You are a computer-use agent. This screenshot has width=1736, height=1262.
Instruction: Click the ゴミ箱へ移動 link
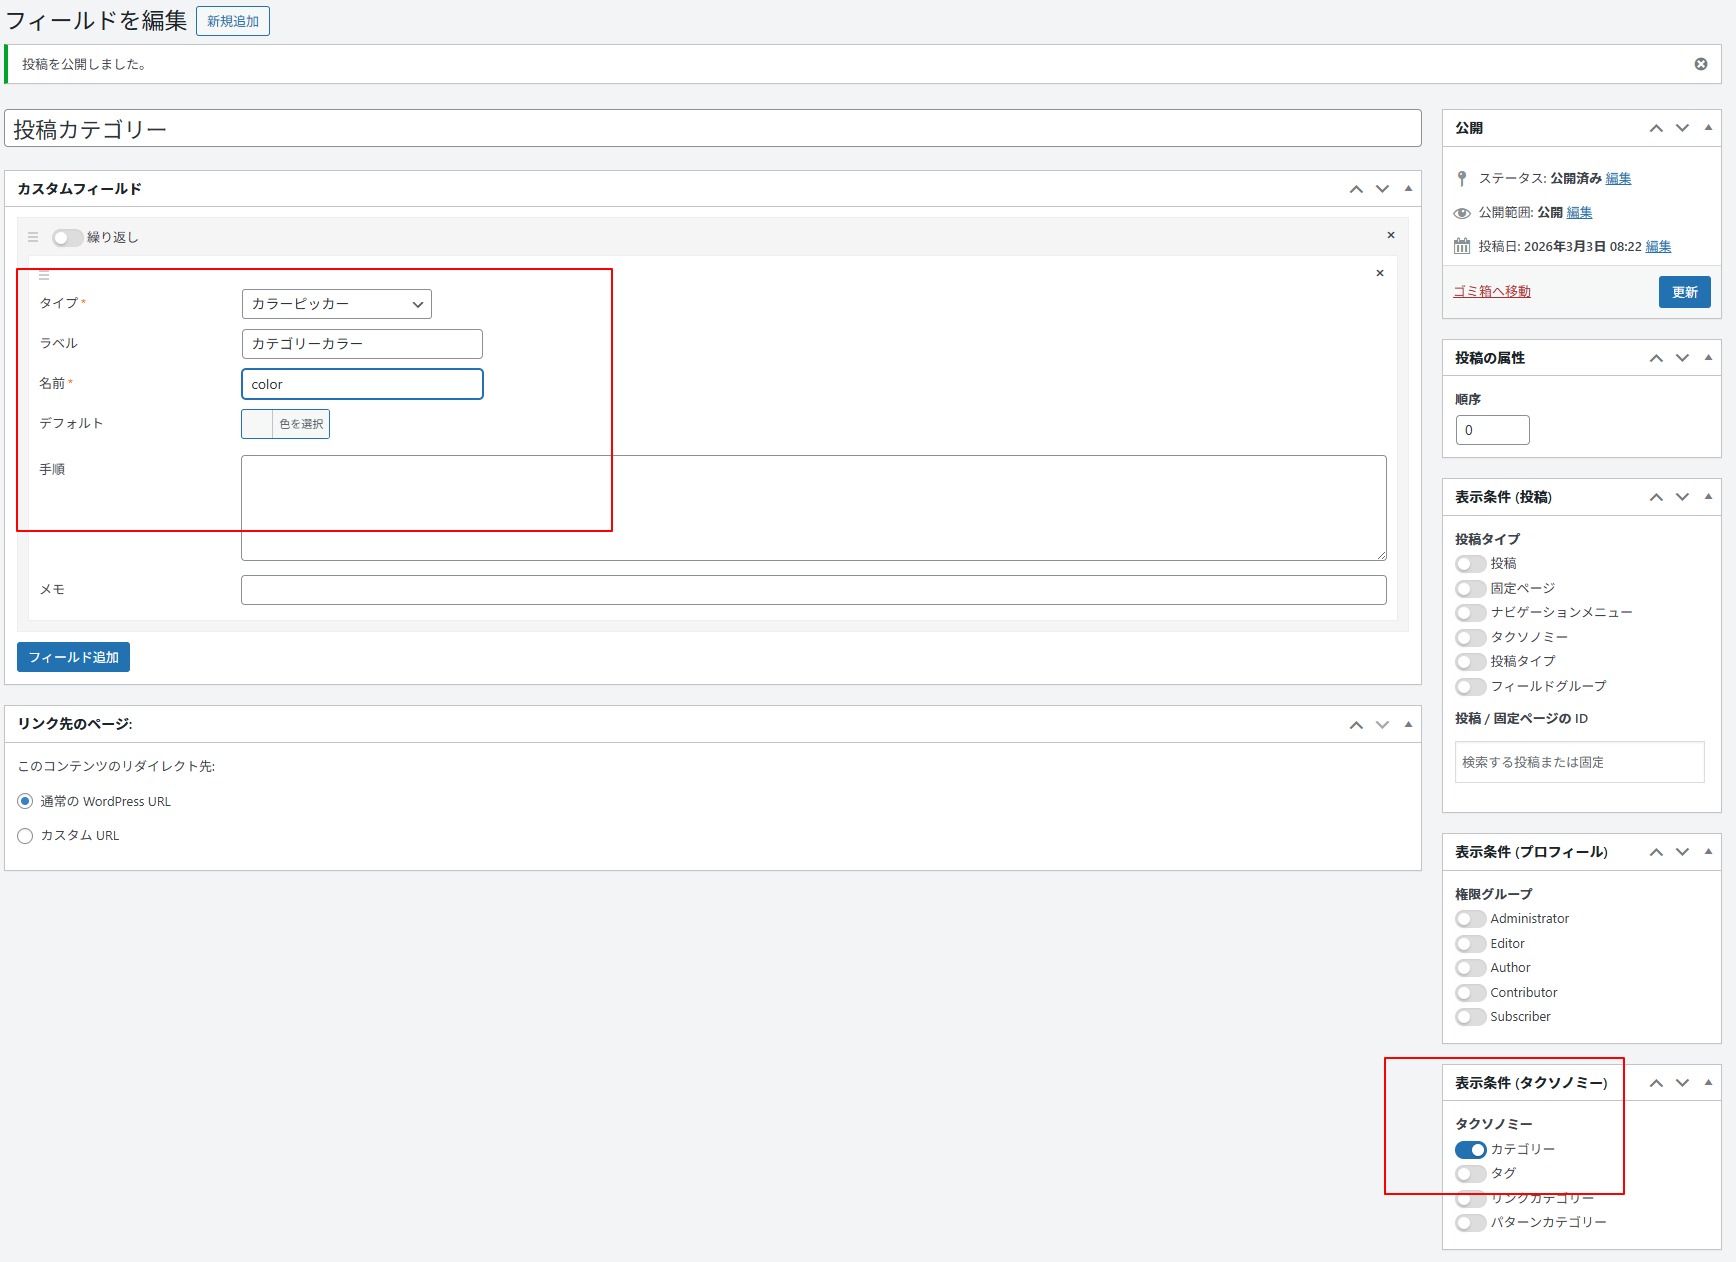click(x=1491, y=291)
